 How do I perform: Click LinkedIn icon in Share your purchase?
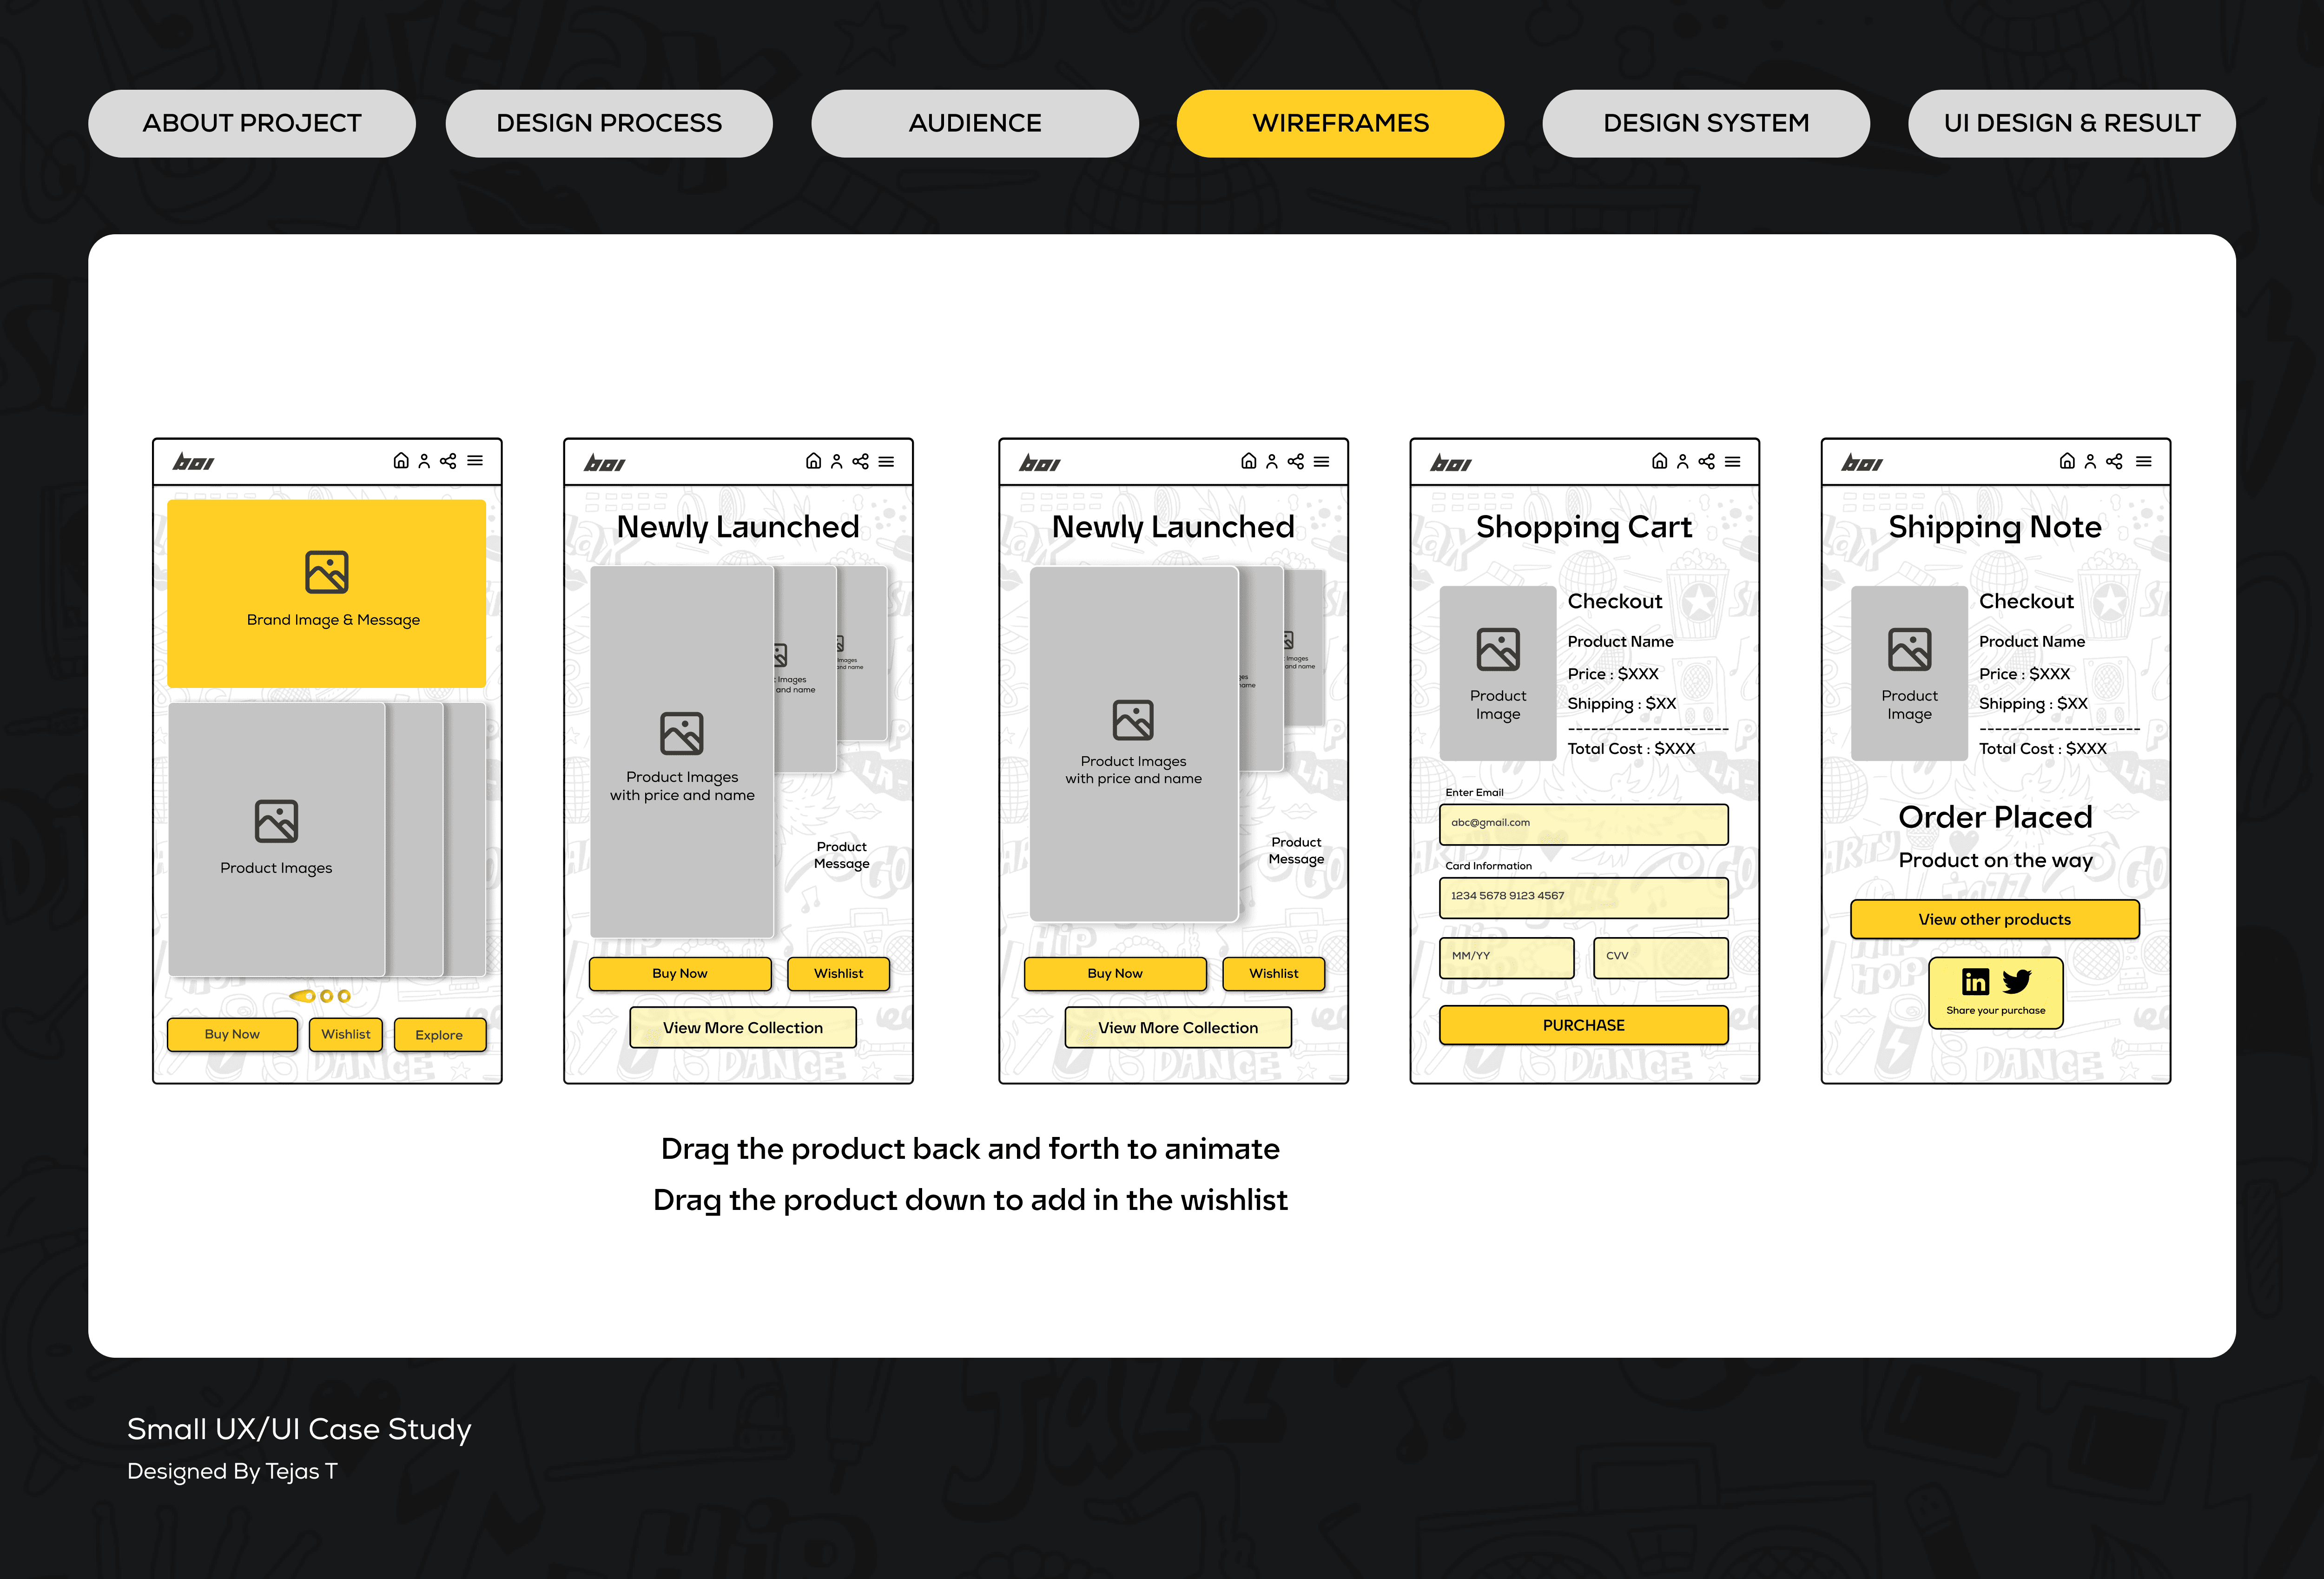[1975, 982]
